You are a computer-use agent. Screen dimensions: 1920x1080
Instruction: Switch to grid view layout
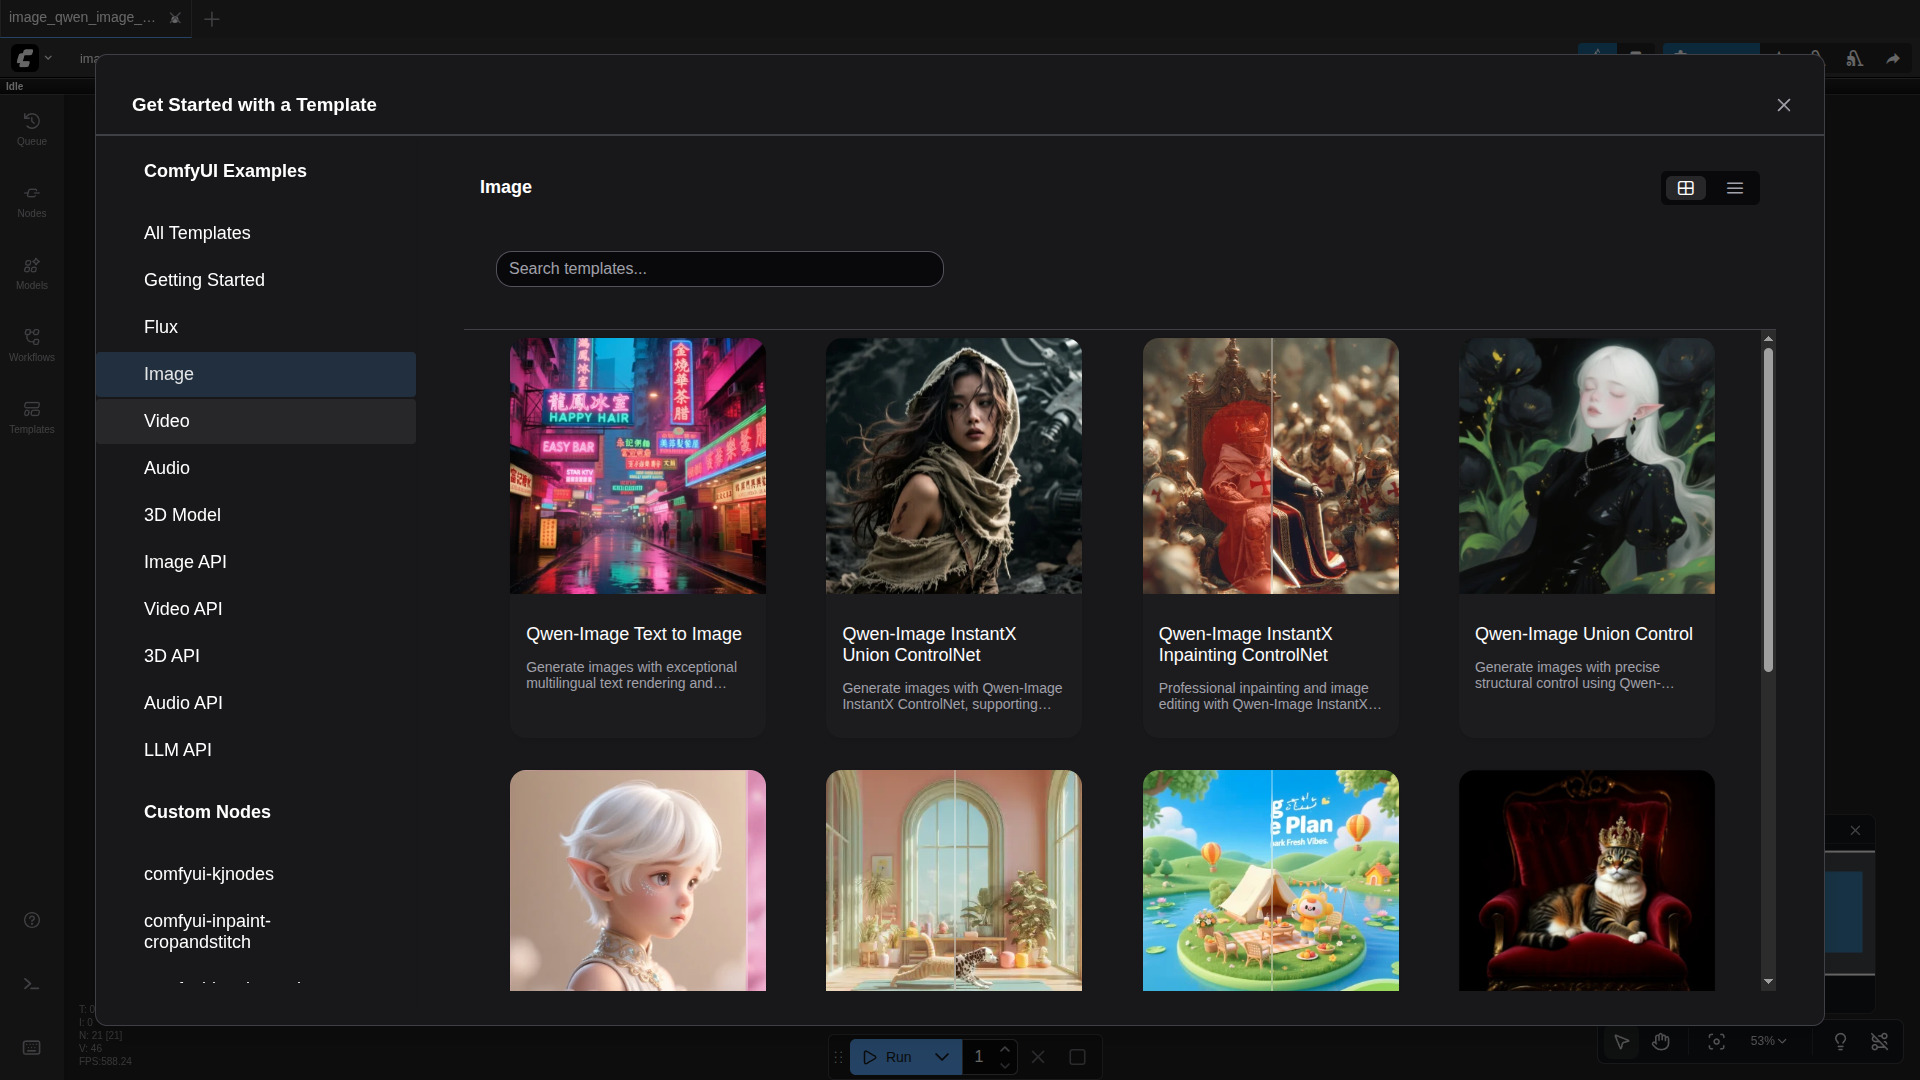[1686, 188]
